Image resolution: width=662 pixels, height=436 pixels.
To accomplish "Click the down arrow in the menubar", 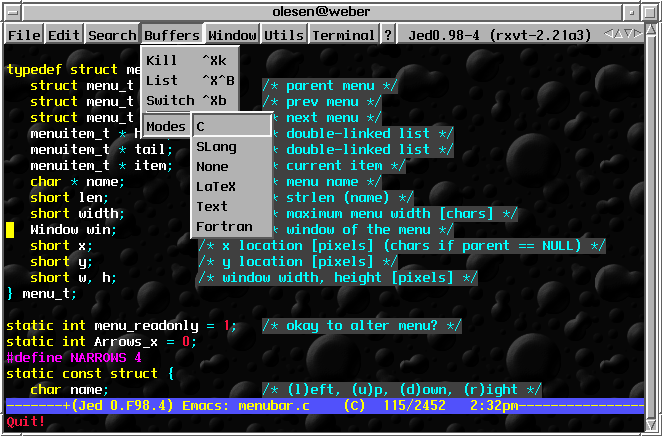I will (627, 34).
